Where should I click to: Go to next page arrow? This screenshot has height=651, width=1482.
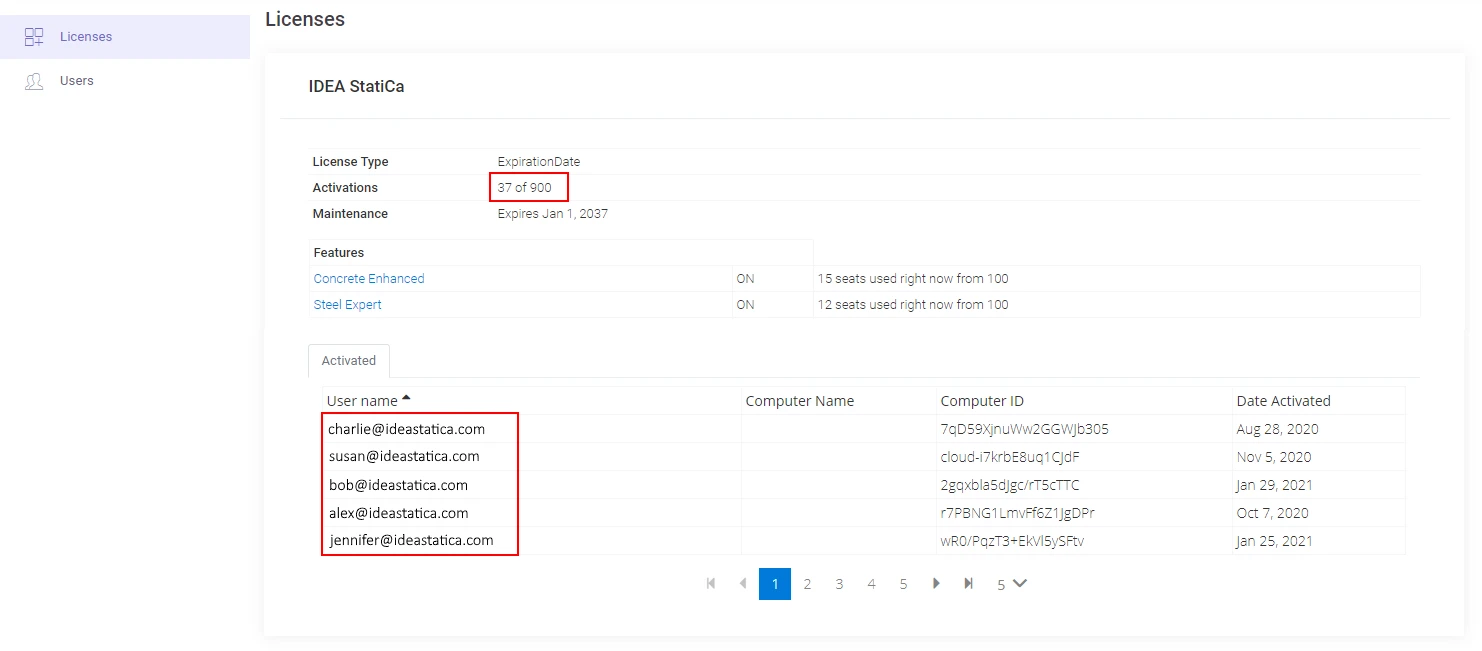[936, 584]
